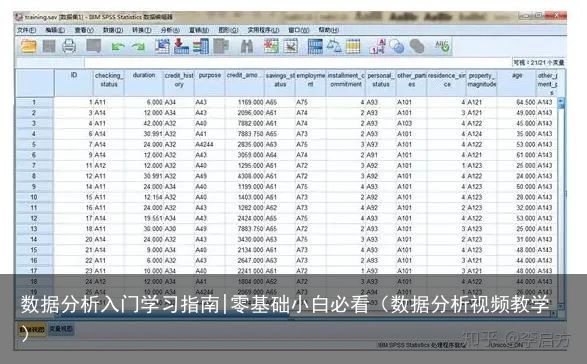
Task: Click the greyed Show all variables icon
Action: tap(417, 47)
